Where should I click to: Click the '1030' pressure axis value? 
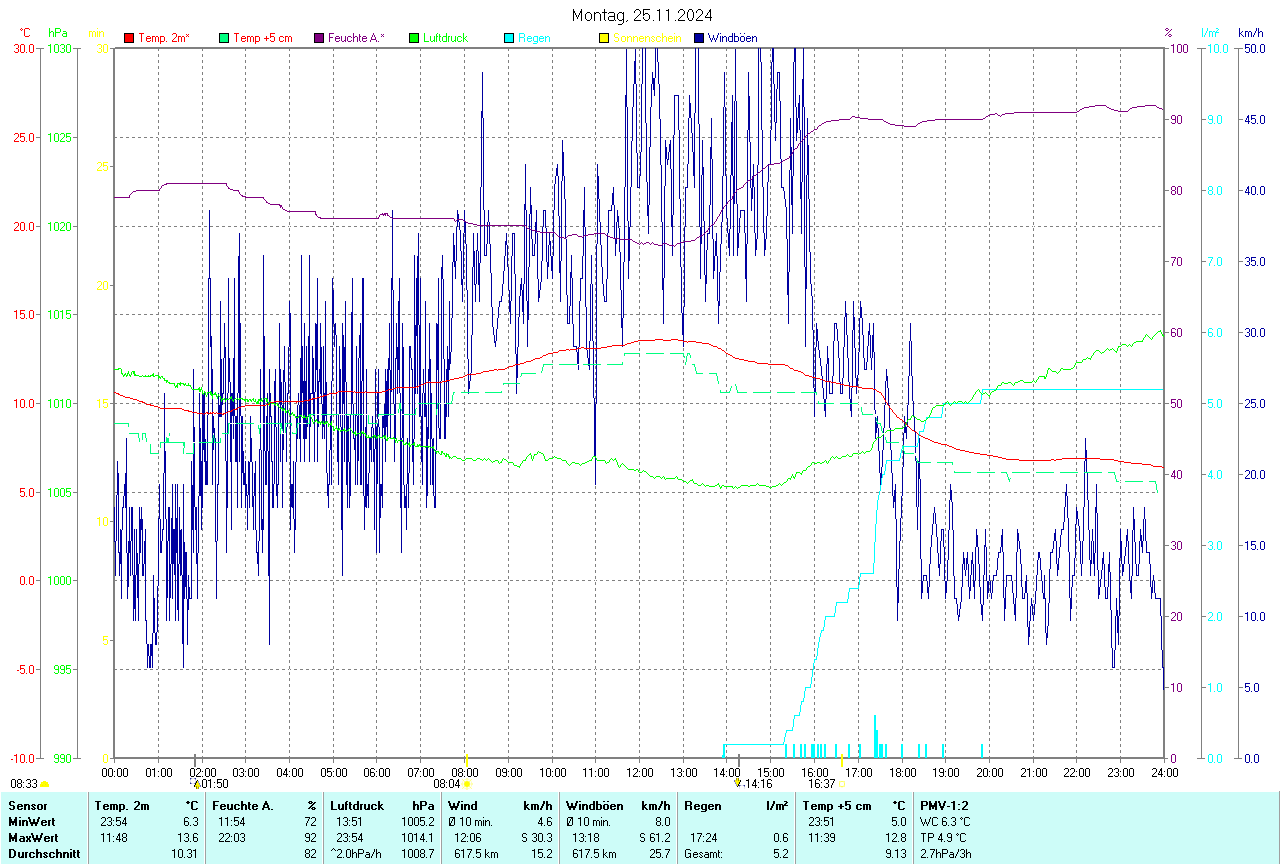59,48
